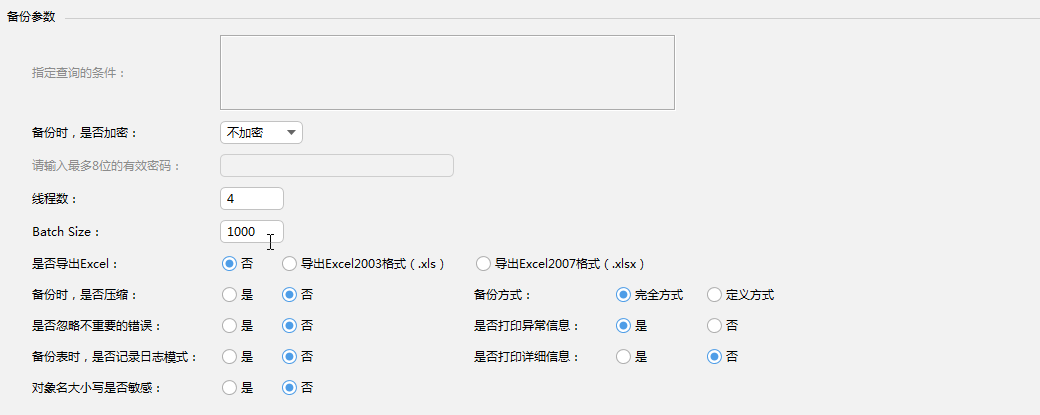The height and width of the screenshot is (415, 1040).
Task: Select 导出Excel2007格式 (.xlsx) option
Action: [484, 264]
